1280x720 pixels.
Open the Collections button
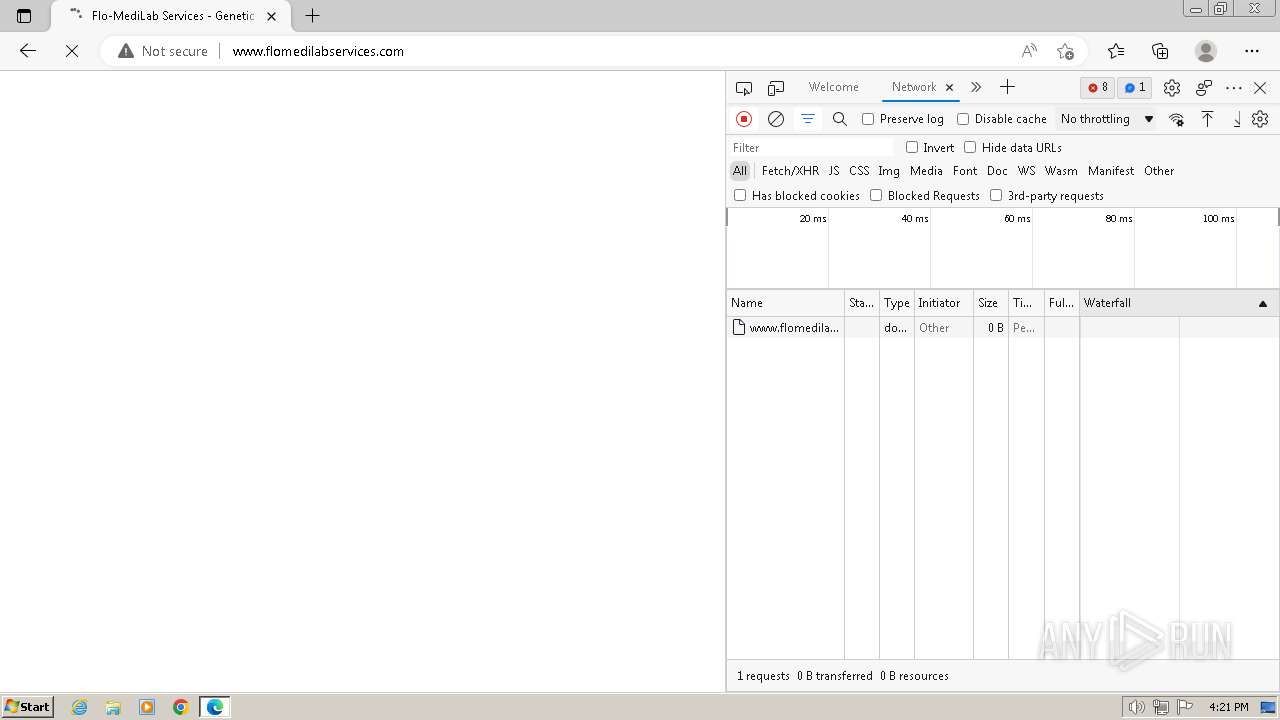tap(1160, 51)
